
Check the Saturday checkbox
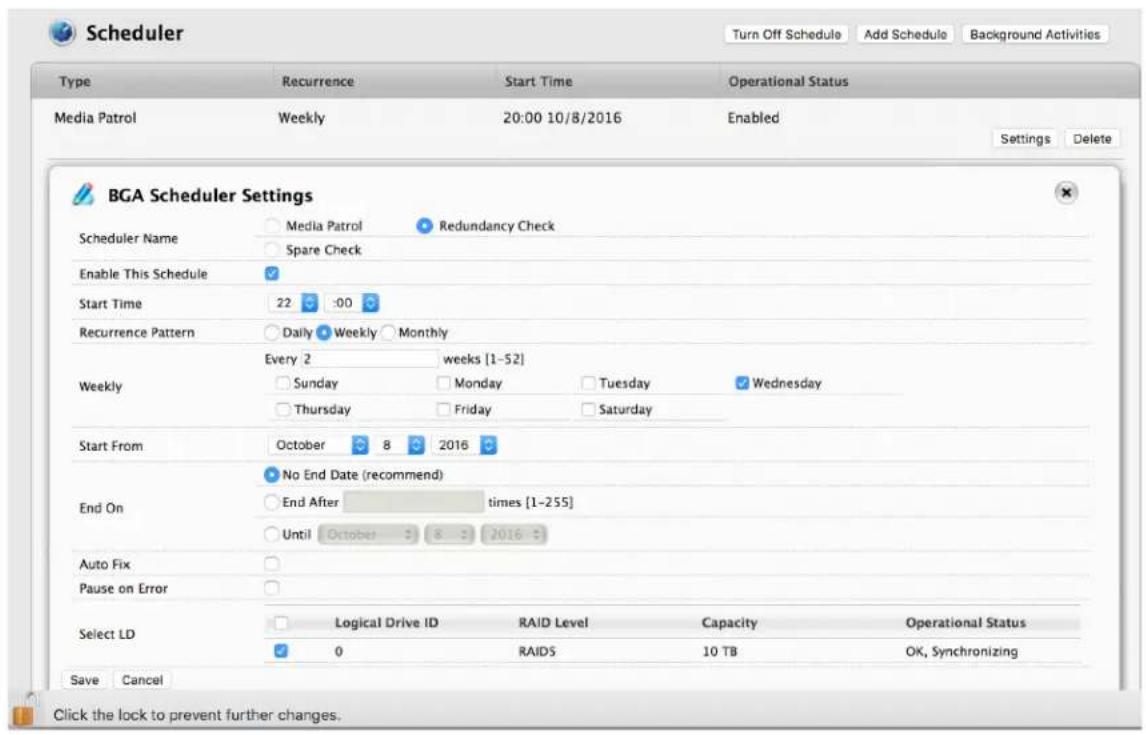(x=588, y=409)
